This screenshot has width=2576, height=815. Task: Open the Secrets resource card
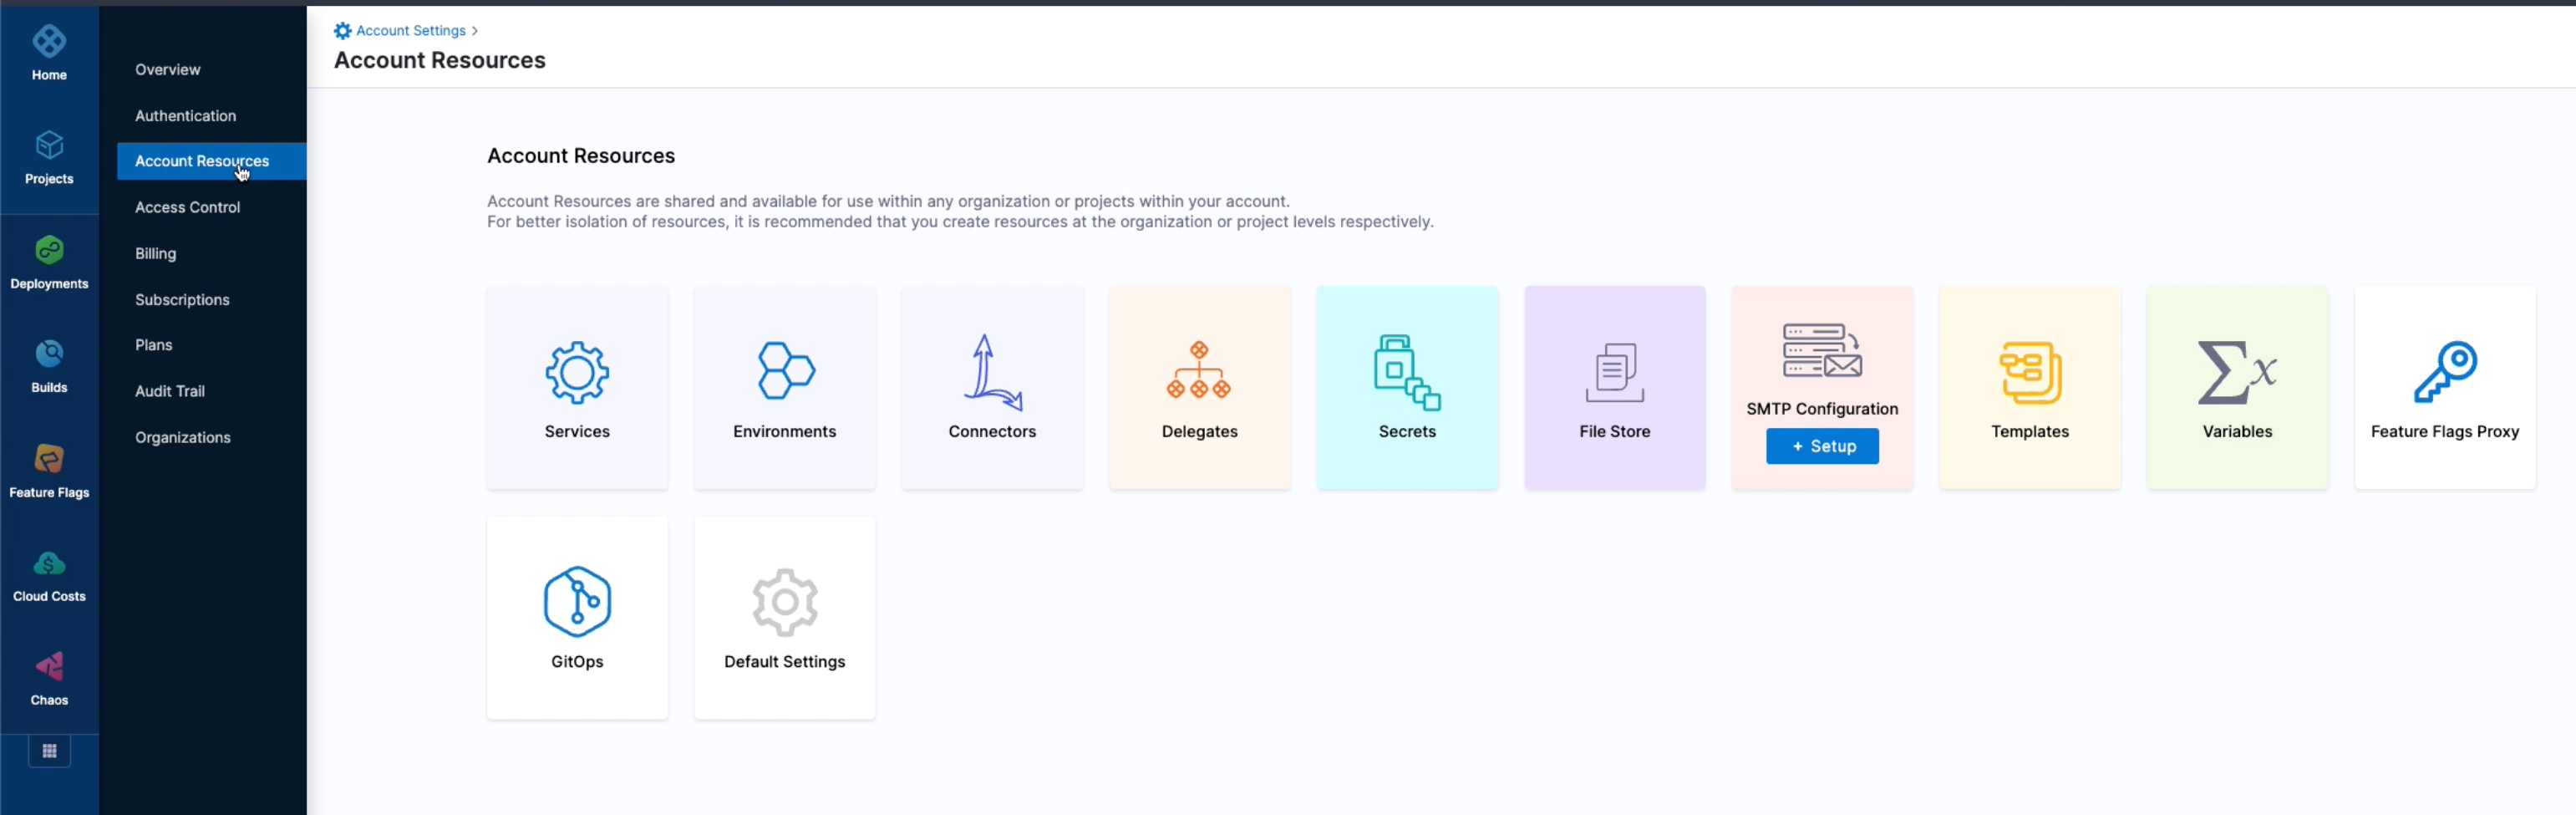pyautogui.click(x=1407, y=388)
